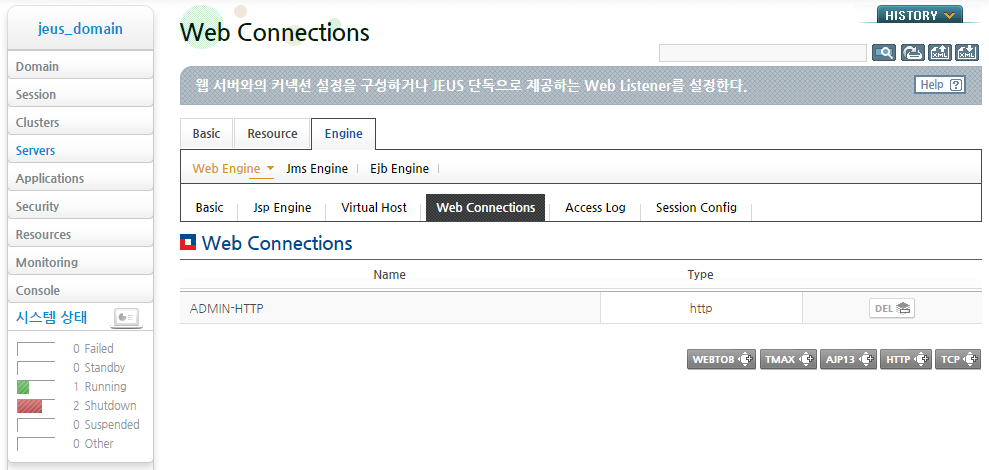The width and height of the screenshot is (989, 470).
Task: Click the Type column header
Action: coord(700,274)
